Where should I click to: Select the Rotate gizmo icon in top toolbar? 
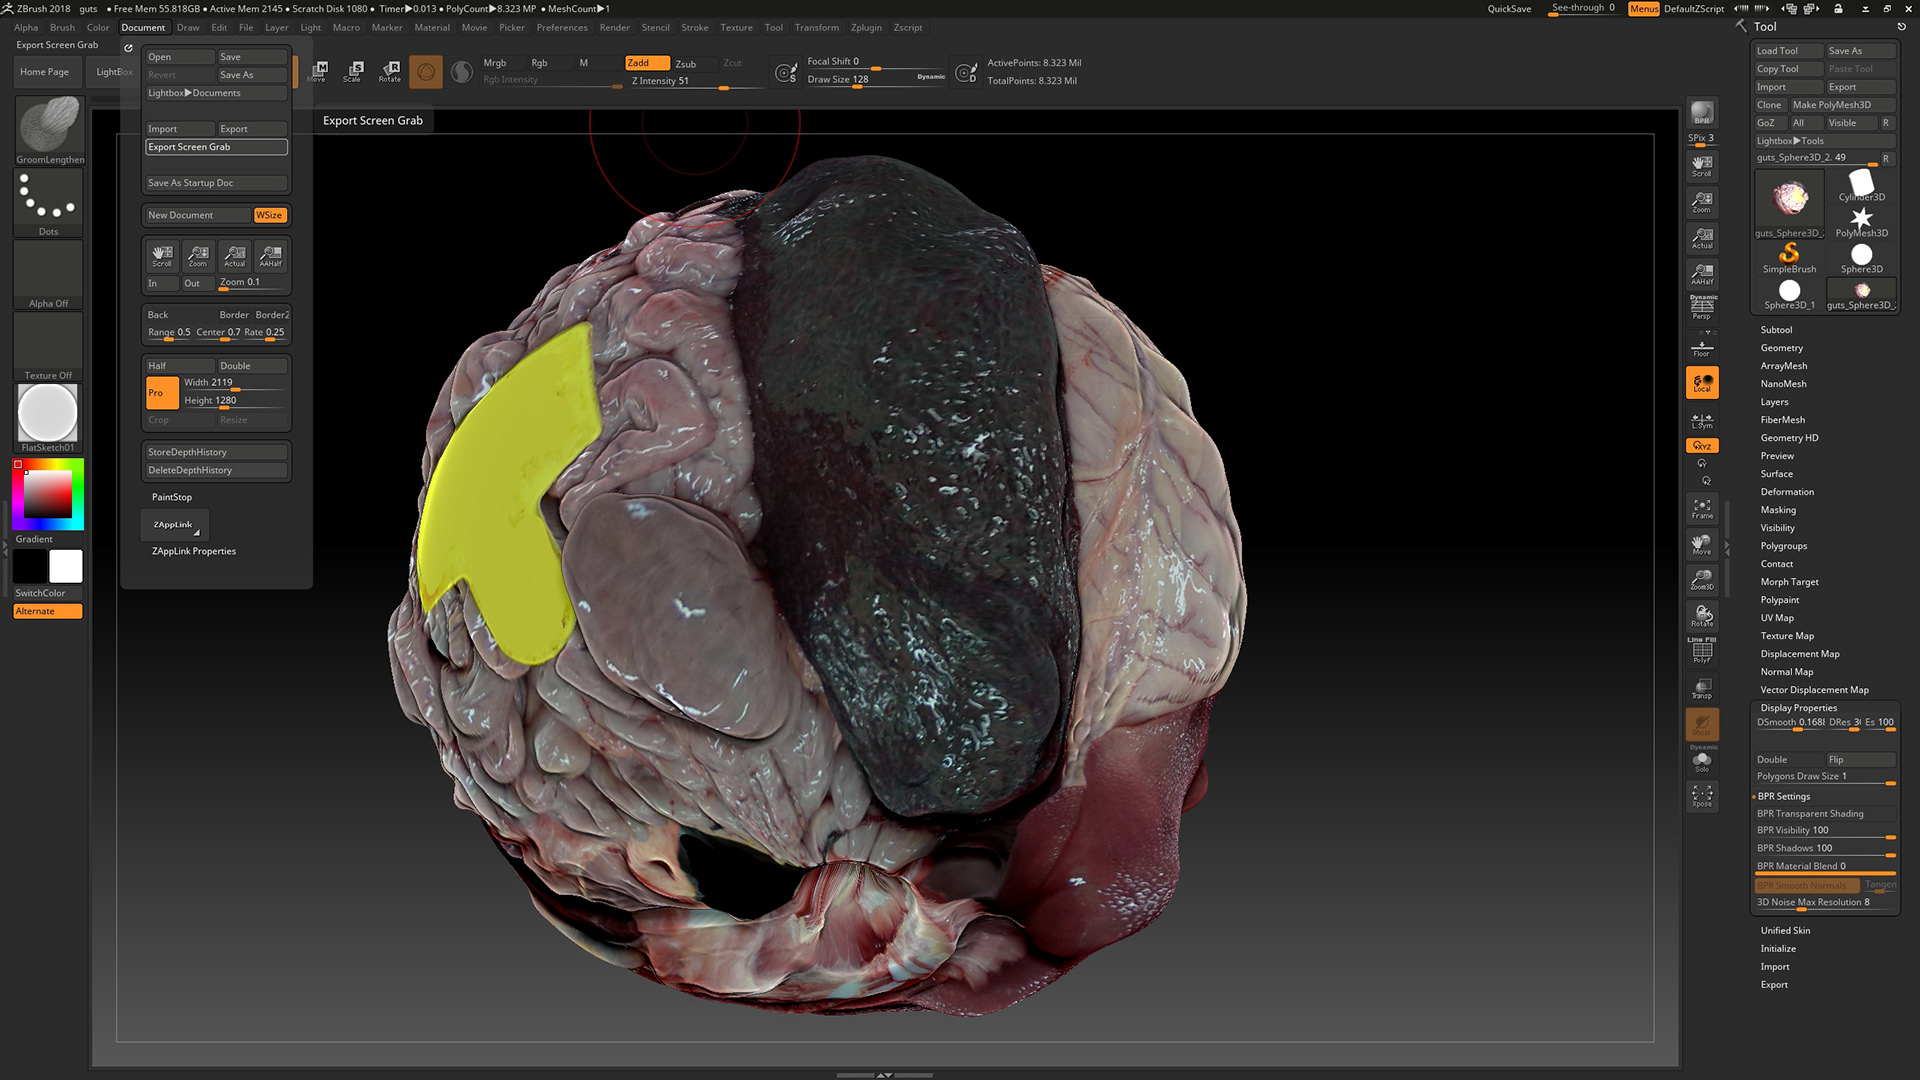pyautogui.click(x=390, y=70)
